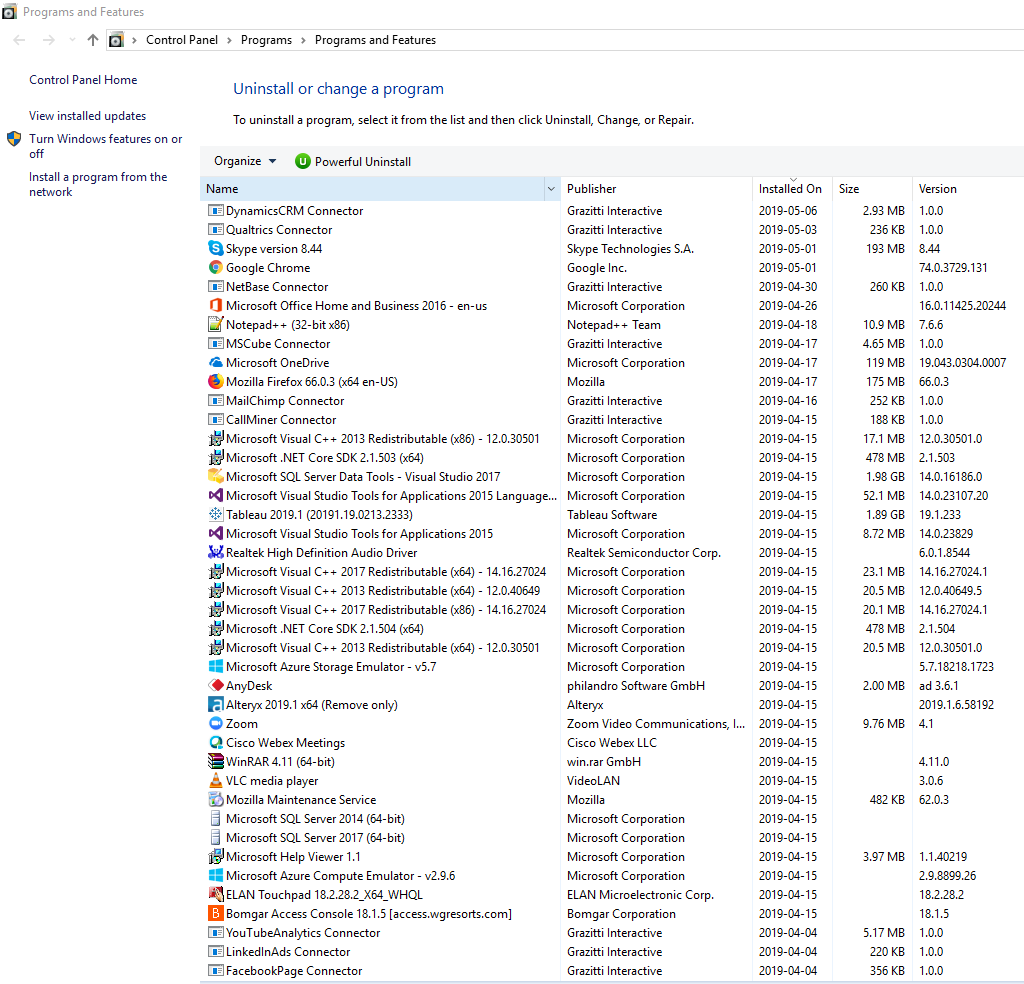
Task: Click the Windows features shield icon
Action: [14, 139]
